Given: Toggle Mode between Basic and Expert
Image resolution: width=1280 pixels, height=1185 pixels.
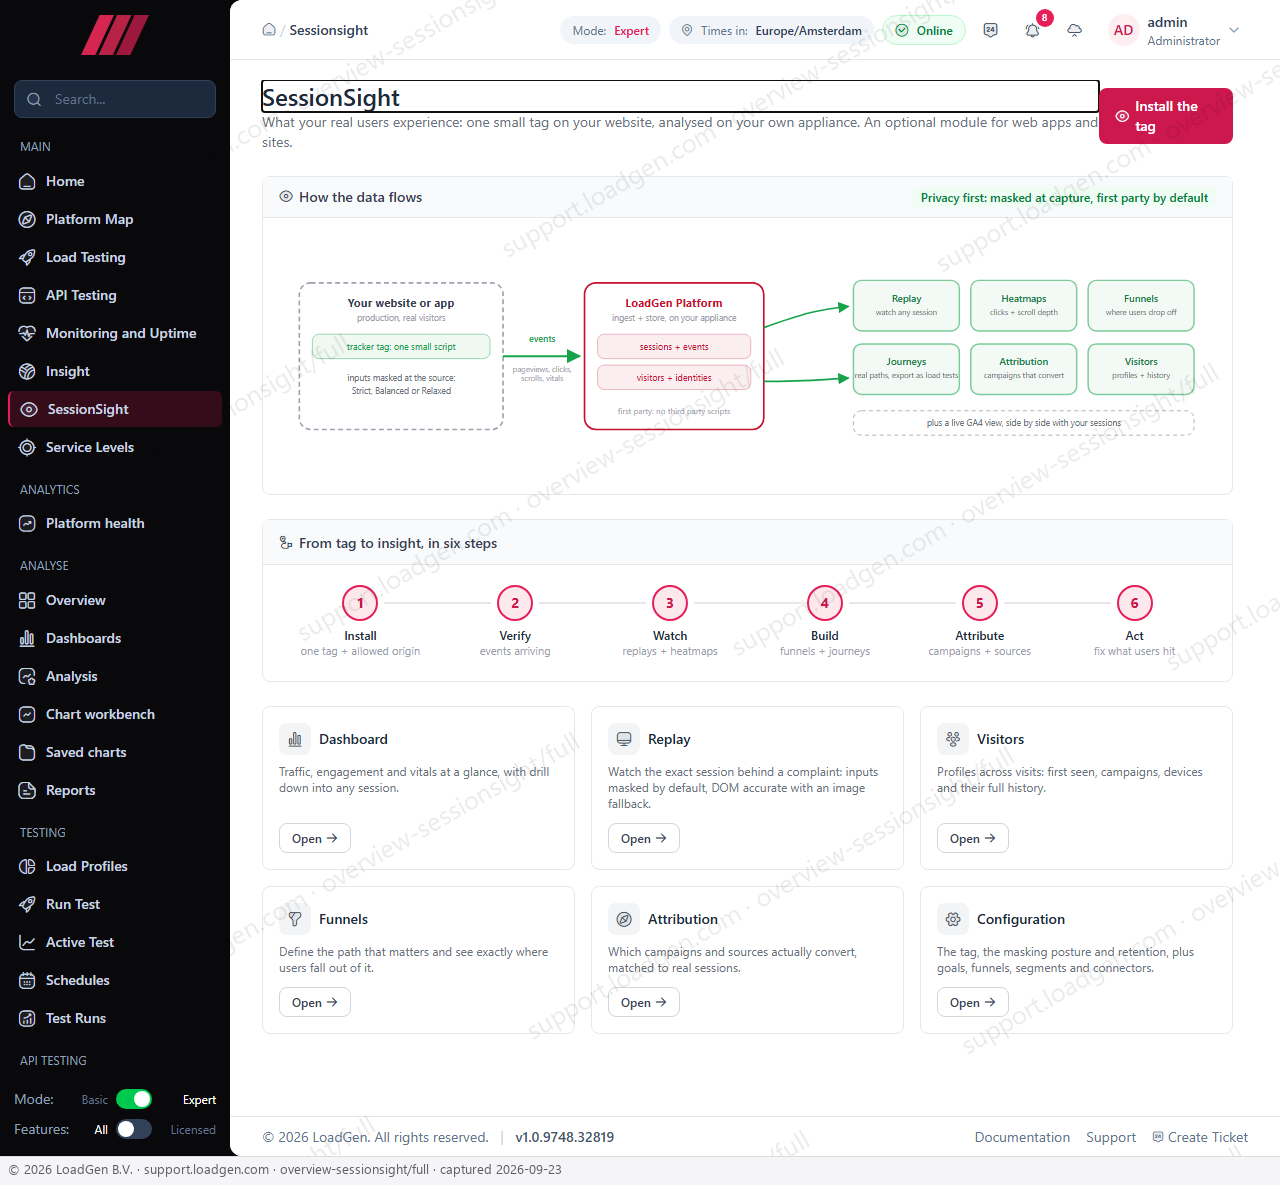Looking at the screenshot, I should pyautogui.click(x=134, y=1099).
